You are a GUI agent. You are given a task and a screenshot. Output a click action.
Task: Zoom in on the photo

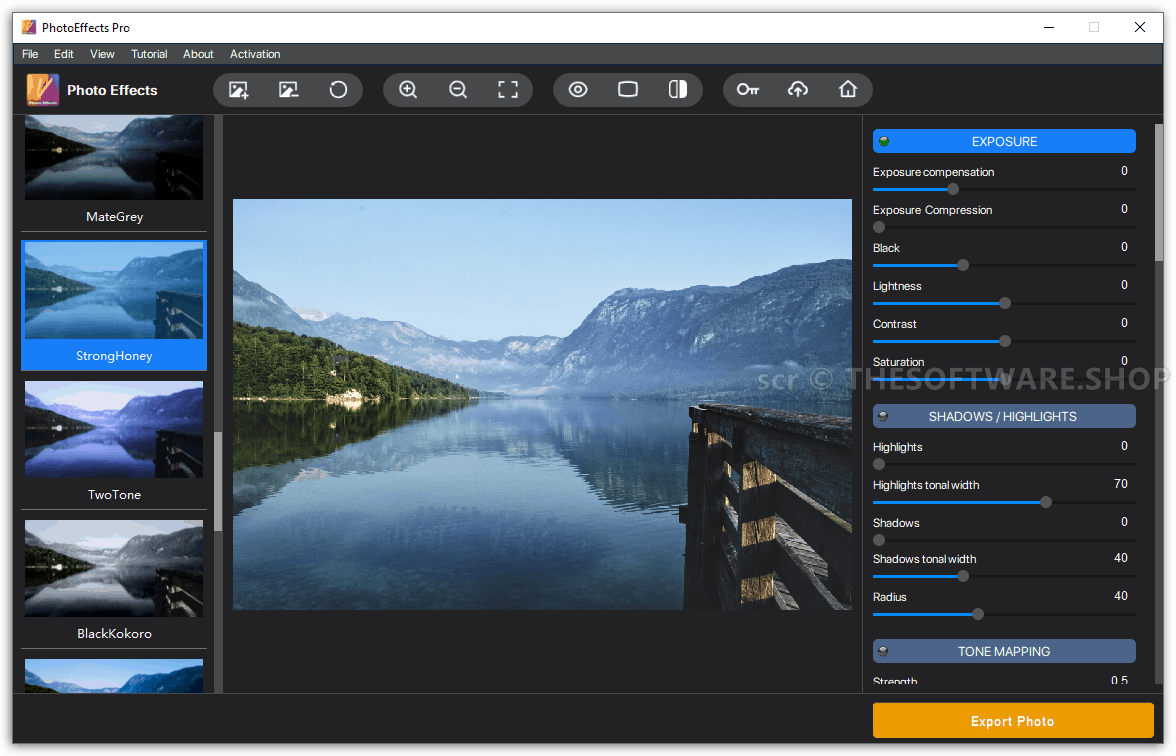pos(408,90)
